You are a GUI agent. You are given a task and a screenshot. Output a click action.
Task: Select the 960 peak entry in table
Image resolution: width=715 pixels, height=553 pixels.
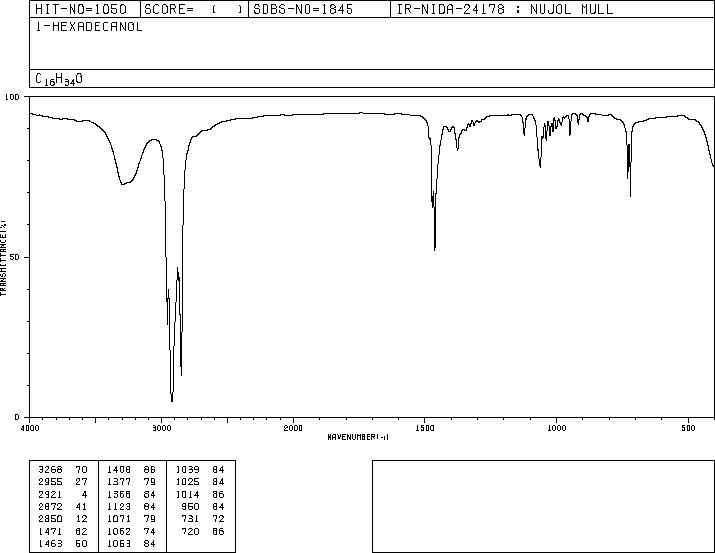(203, 507)
